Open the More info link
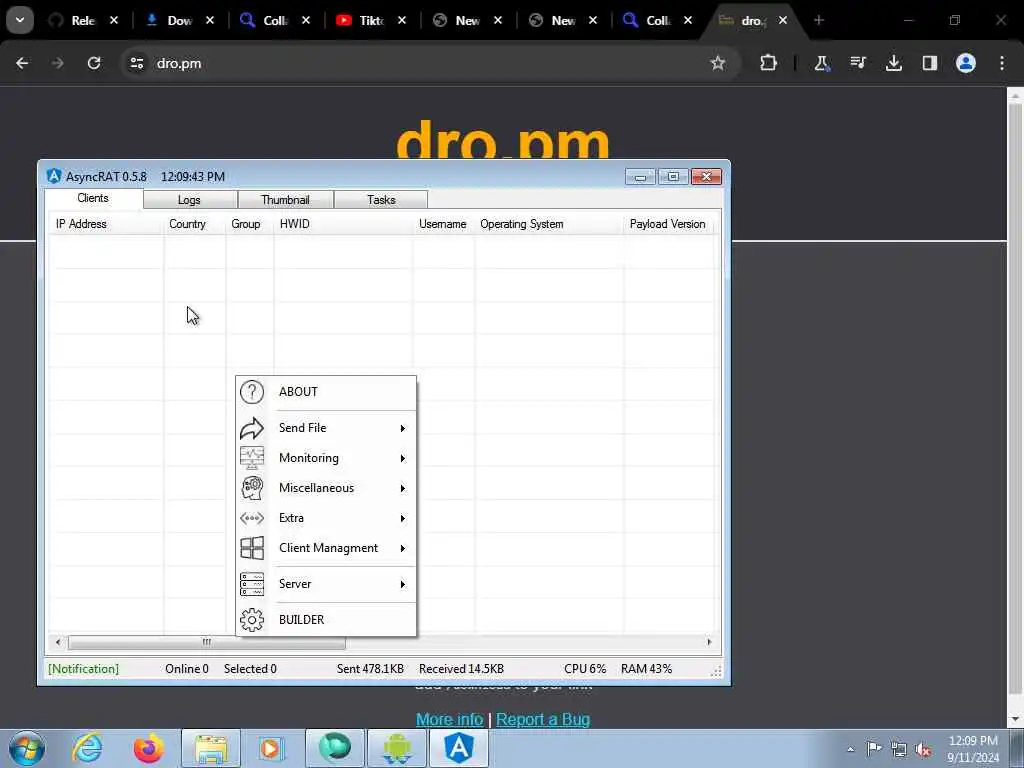This screenshot has width=1024, height=768. click(x=449, y=719)
